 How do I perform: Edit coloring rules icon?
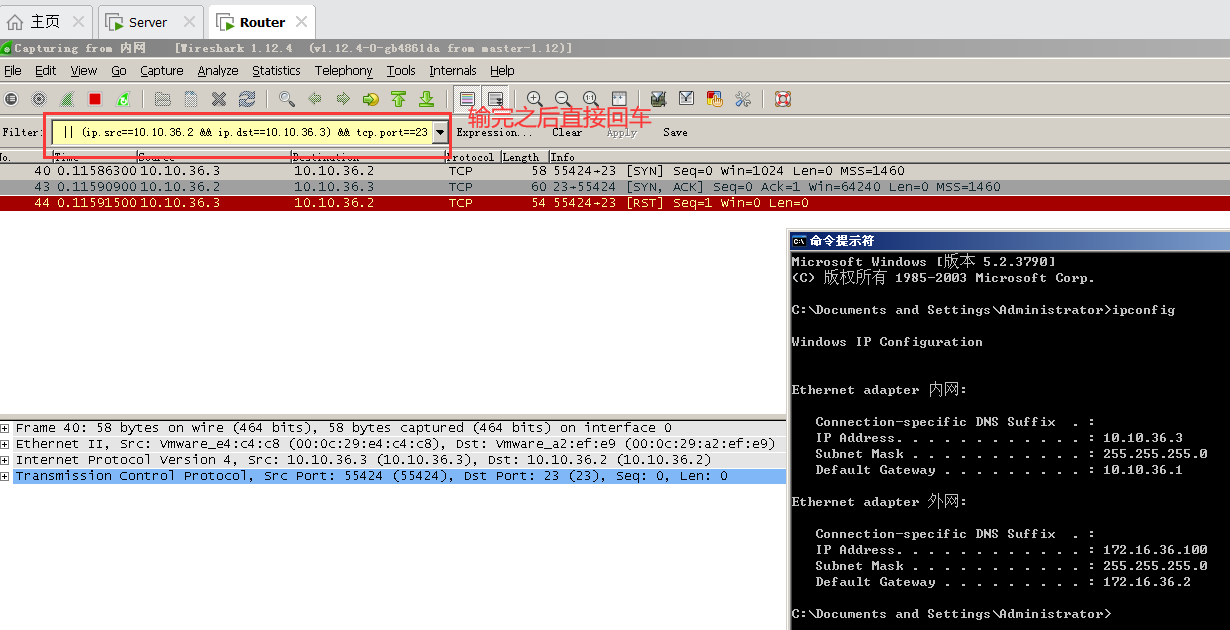click(714, 99)
